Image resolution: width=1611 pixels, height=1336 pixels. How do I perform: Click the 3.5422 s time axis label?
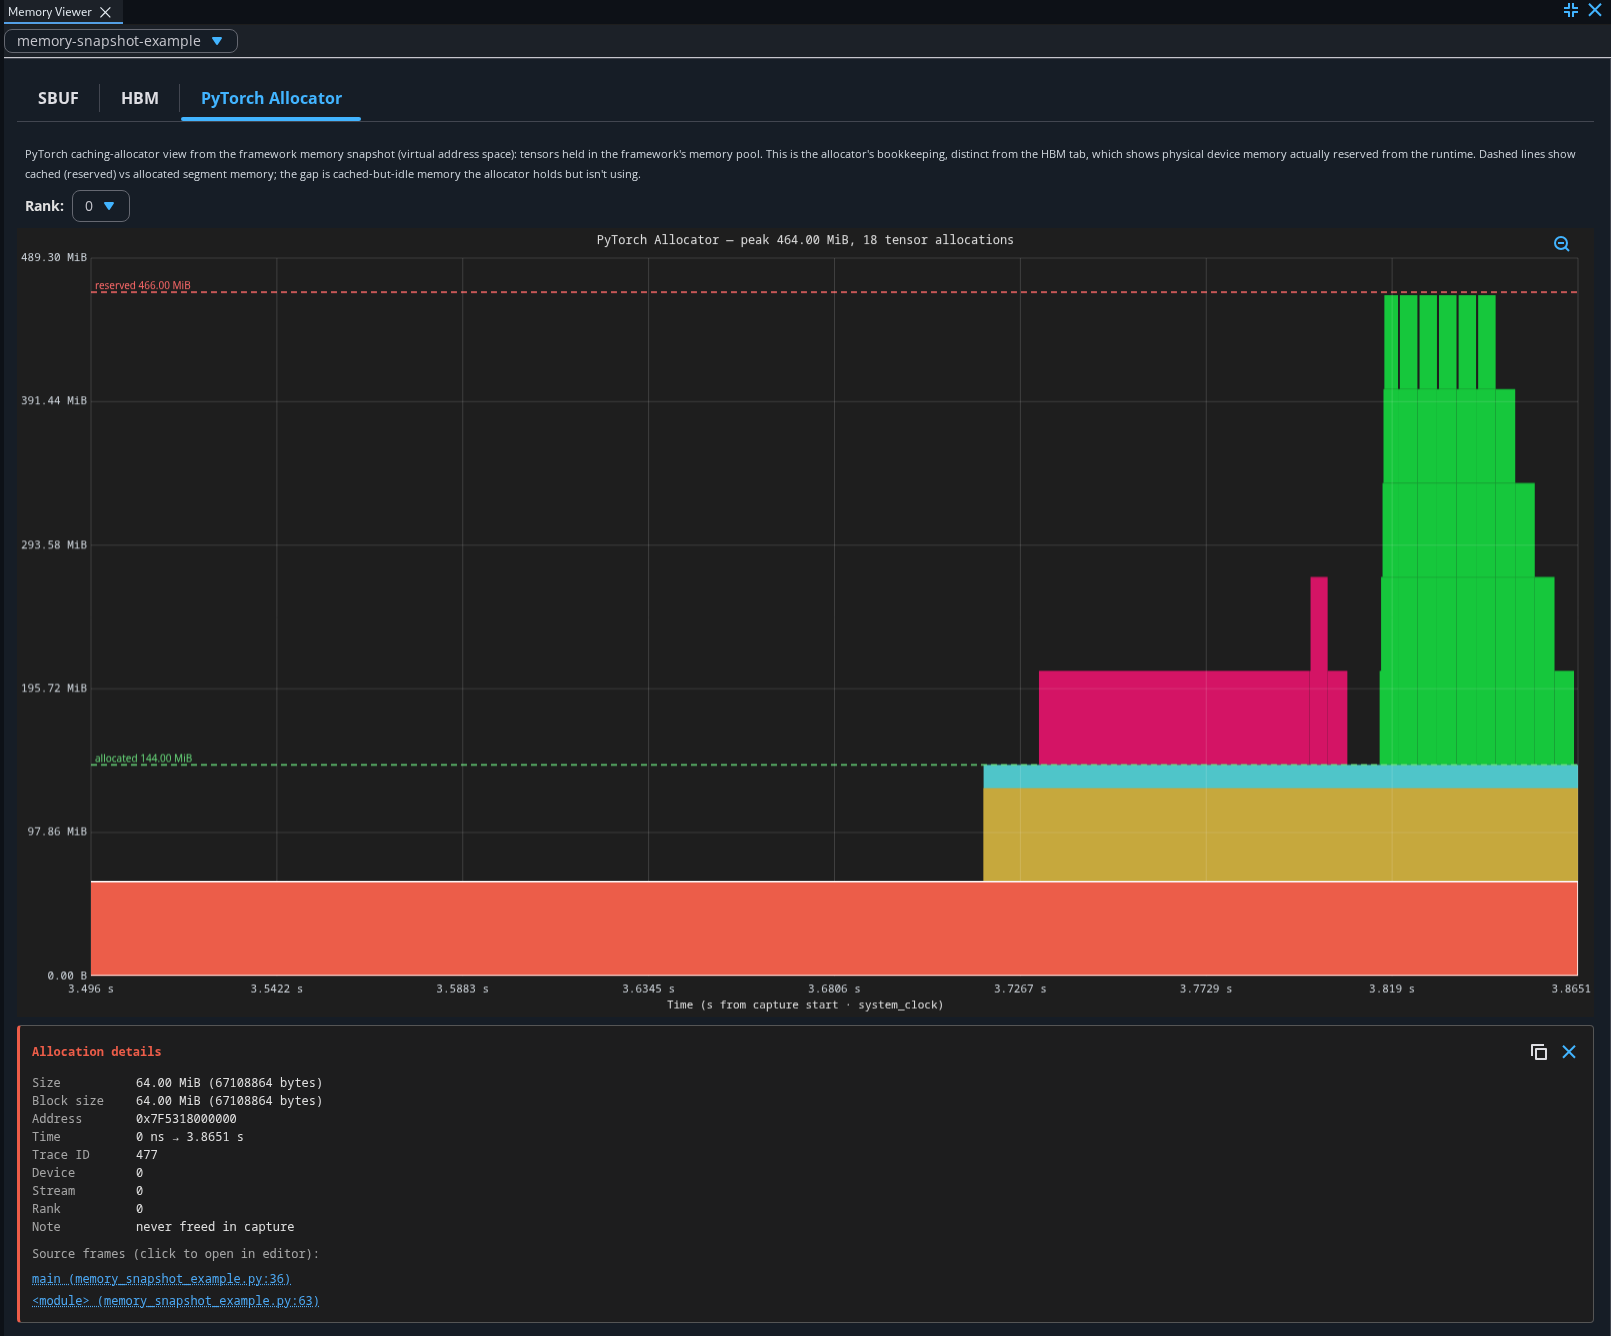click(277, 989)
